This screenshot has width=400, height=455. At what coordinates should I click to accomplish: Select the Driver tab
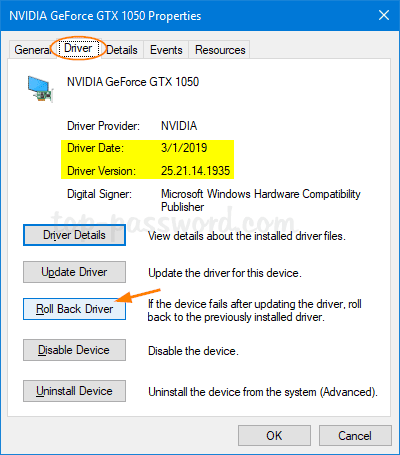coord(78,48)
